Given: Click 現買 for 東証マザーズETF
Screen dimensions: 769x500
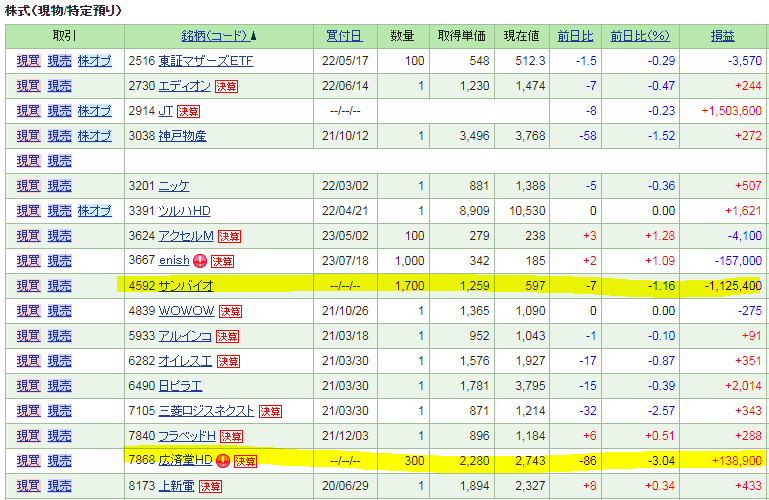Looking at the screenshot, I should [x=28, y=61].
